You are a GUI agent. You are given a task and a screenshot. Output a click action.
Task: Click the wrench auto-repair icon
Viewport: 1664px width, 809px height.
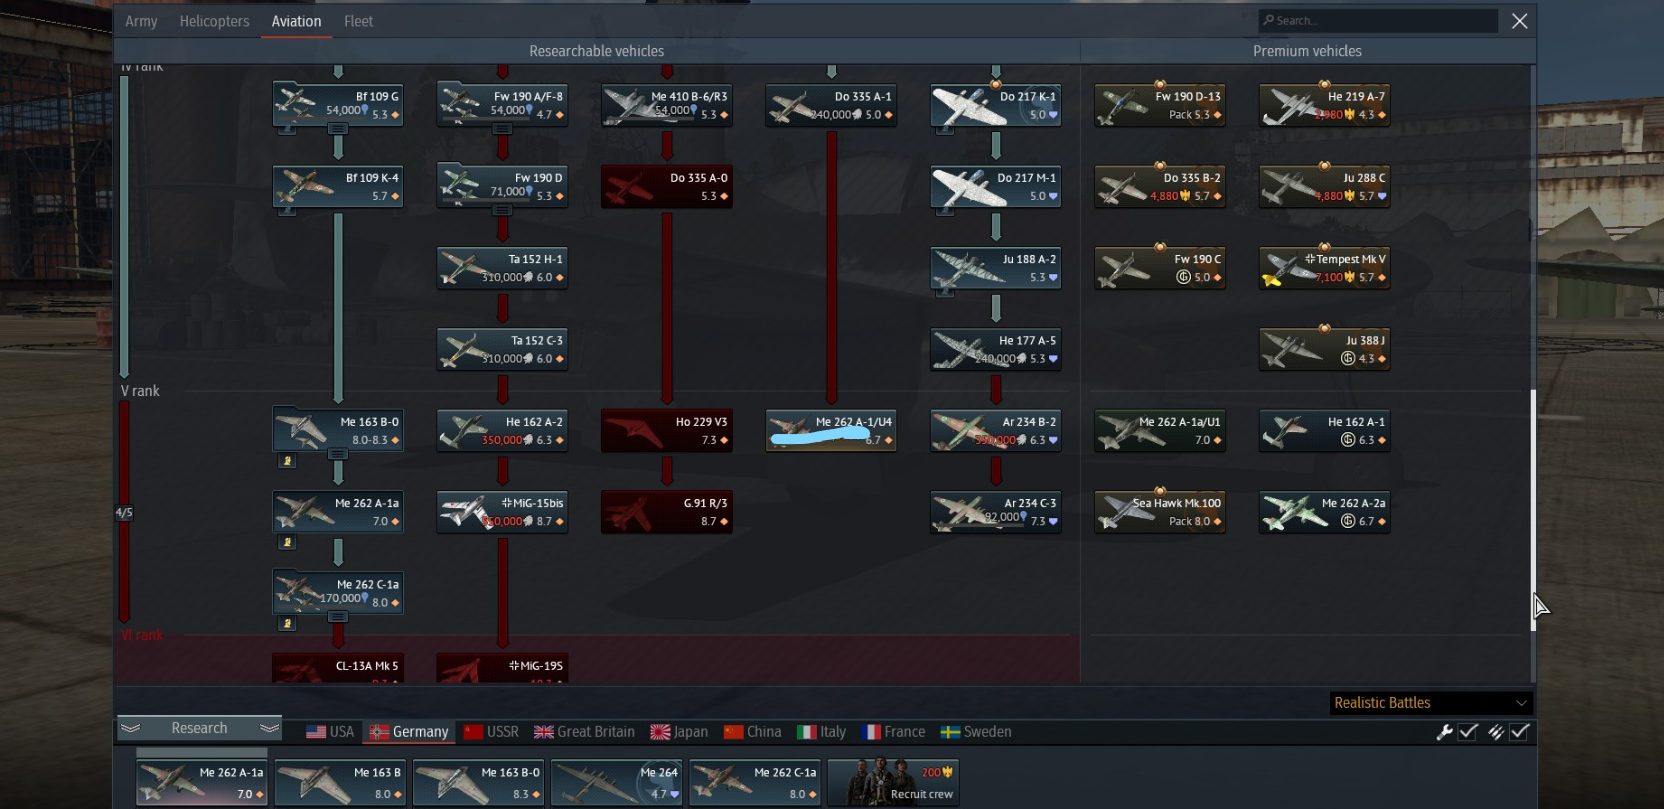point(1444,732)
